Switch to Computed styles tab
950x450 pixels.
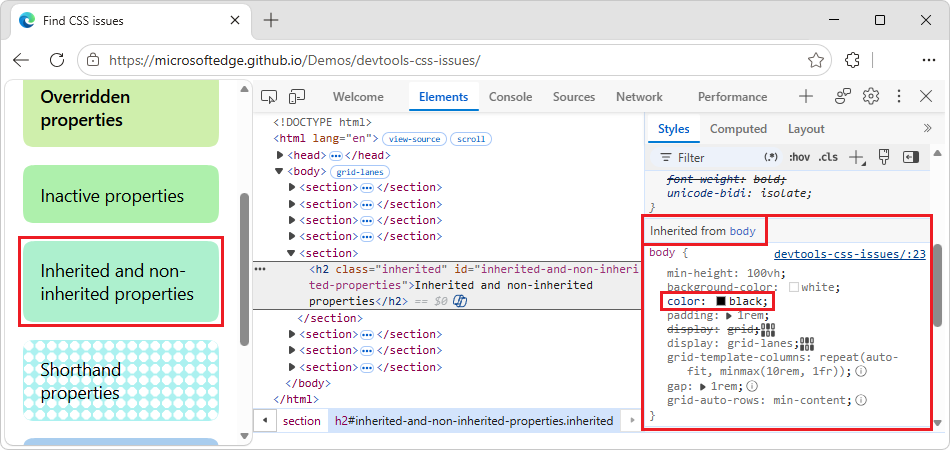pos(738,129)
